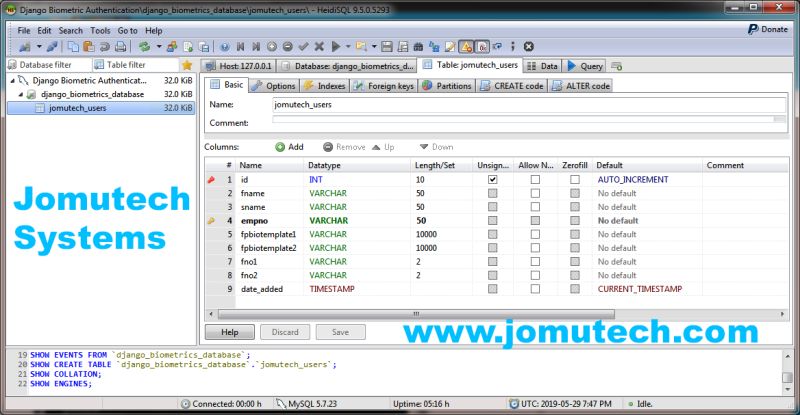
Task: Click the Donate link
Action: tap(768, 30)
